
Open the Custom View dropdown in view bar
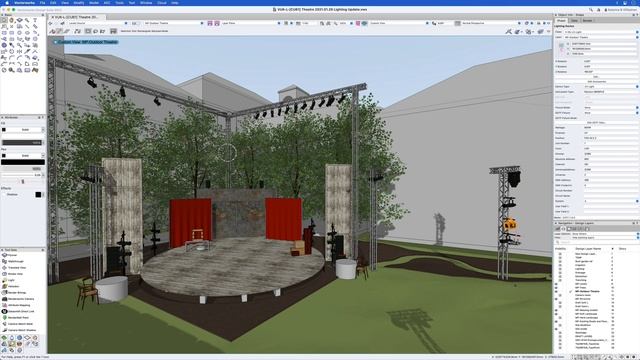tap(399, 23)
